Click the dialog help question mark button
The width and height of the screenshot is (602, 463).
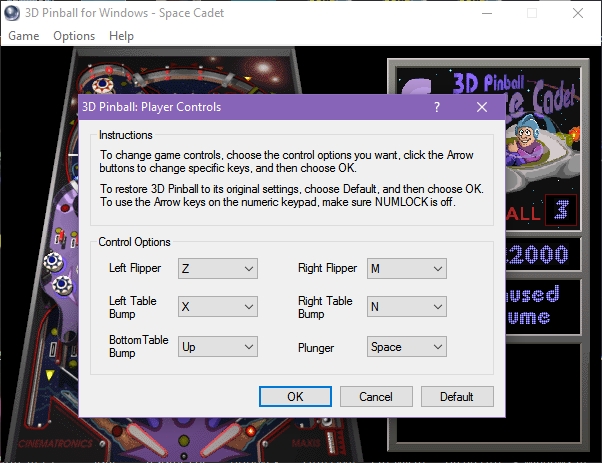(437, 107)
